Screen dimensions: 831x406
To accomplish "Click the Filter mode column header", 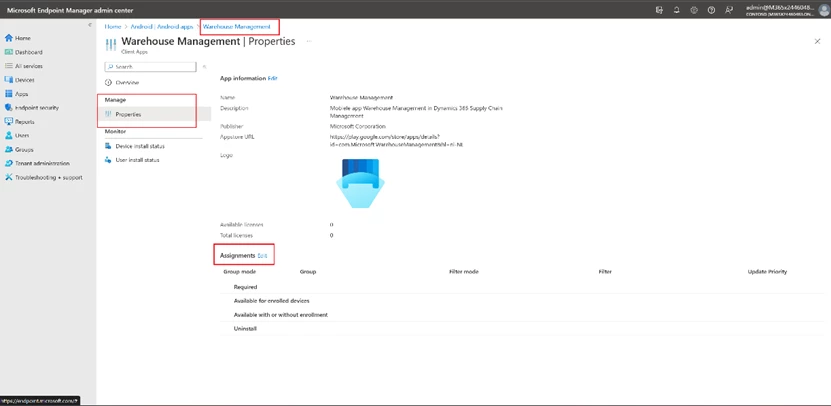I will 463,271.
